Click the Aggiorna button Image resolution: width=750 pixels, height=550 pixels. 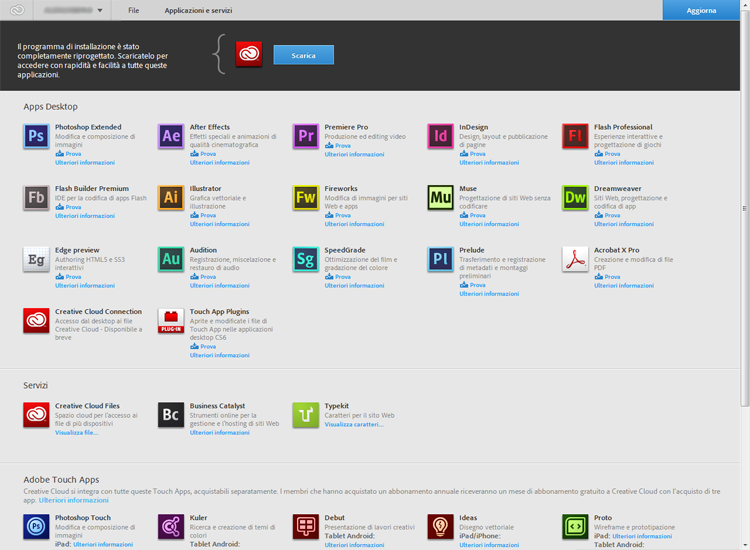(x=701, y=10)
